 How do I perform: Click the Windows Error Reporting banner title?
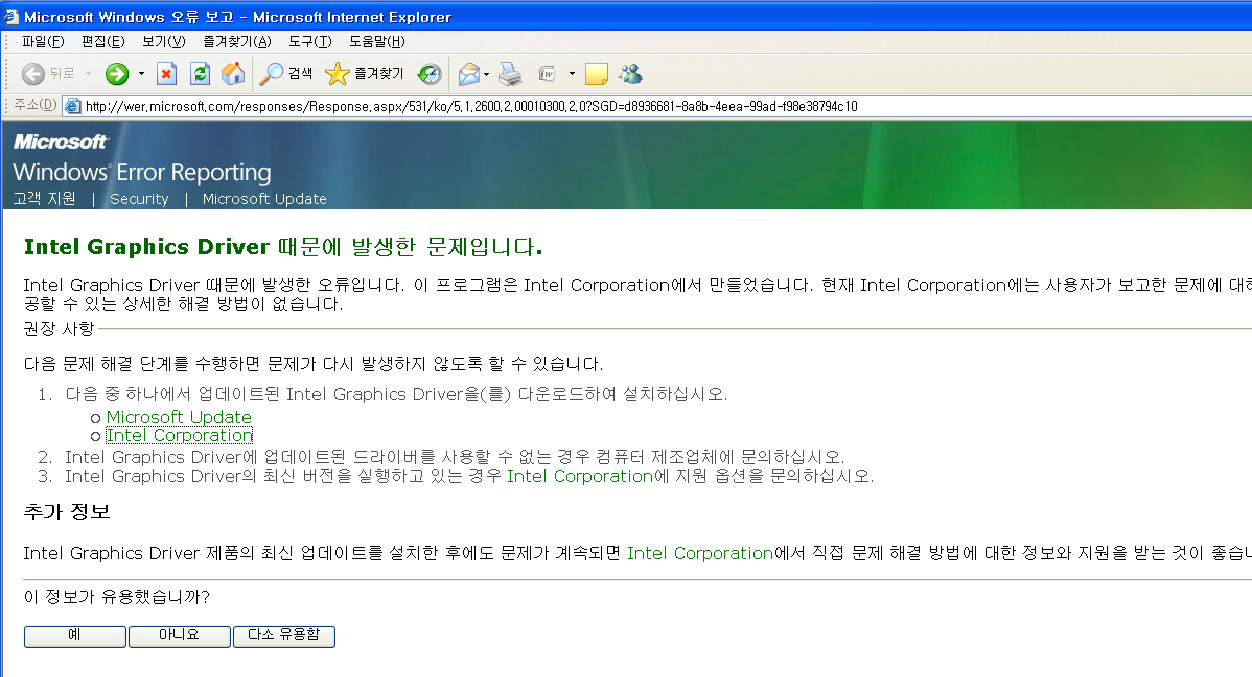[142, 172]
